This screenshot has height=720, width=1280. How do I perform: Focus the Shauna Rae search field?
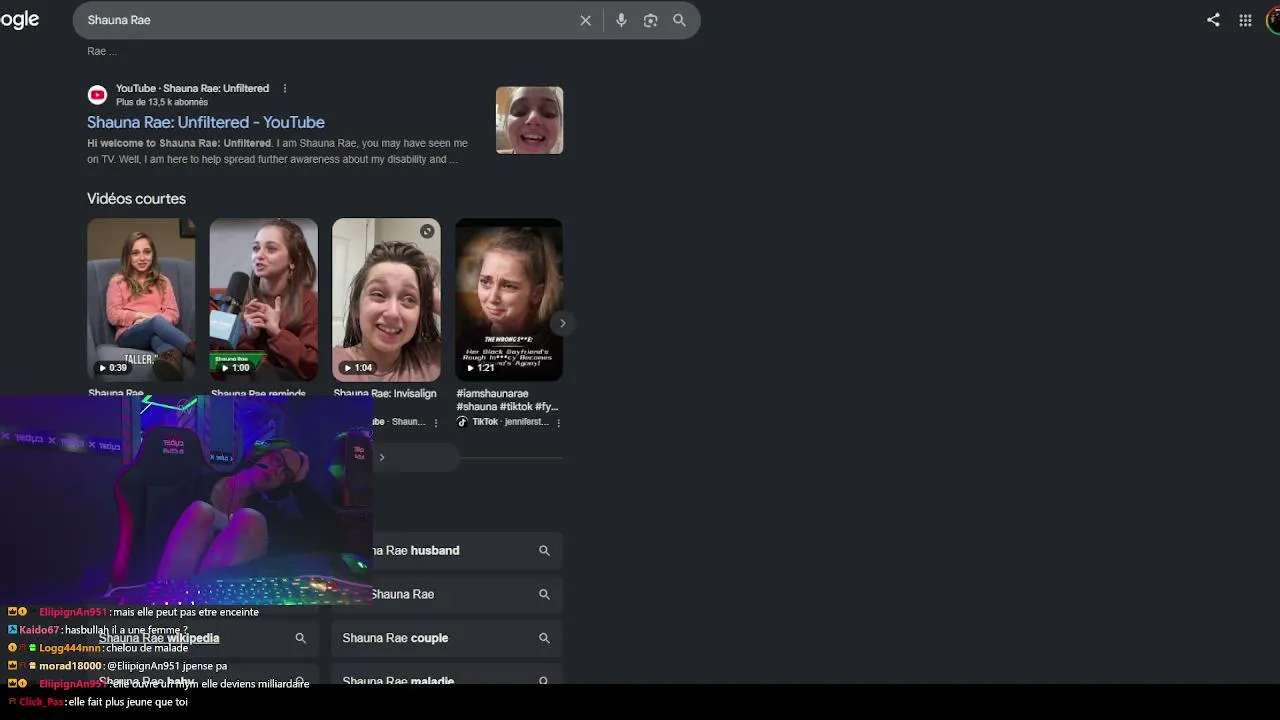point(325,20)
